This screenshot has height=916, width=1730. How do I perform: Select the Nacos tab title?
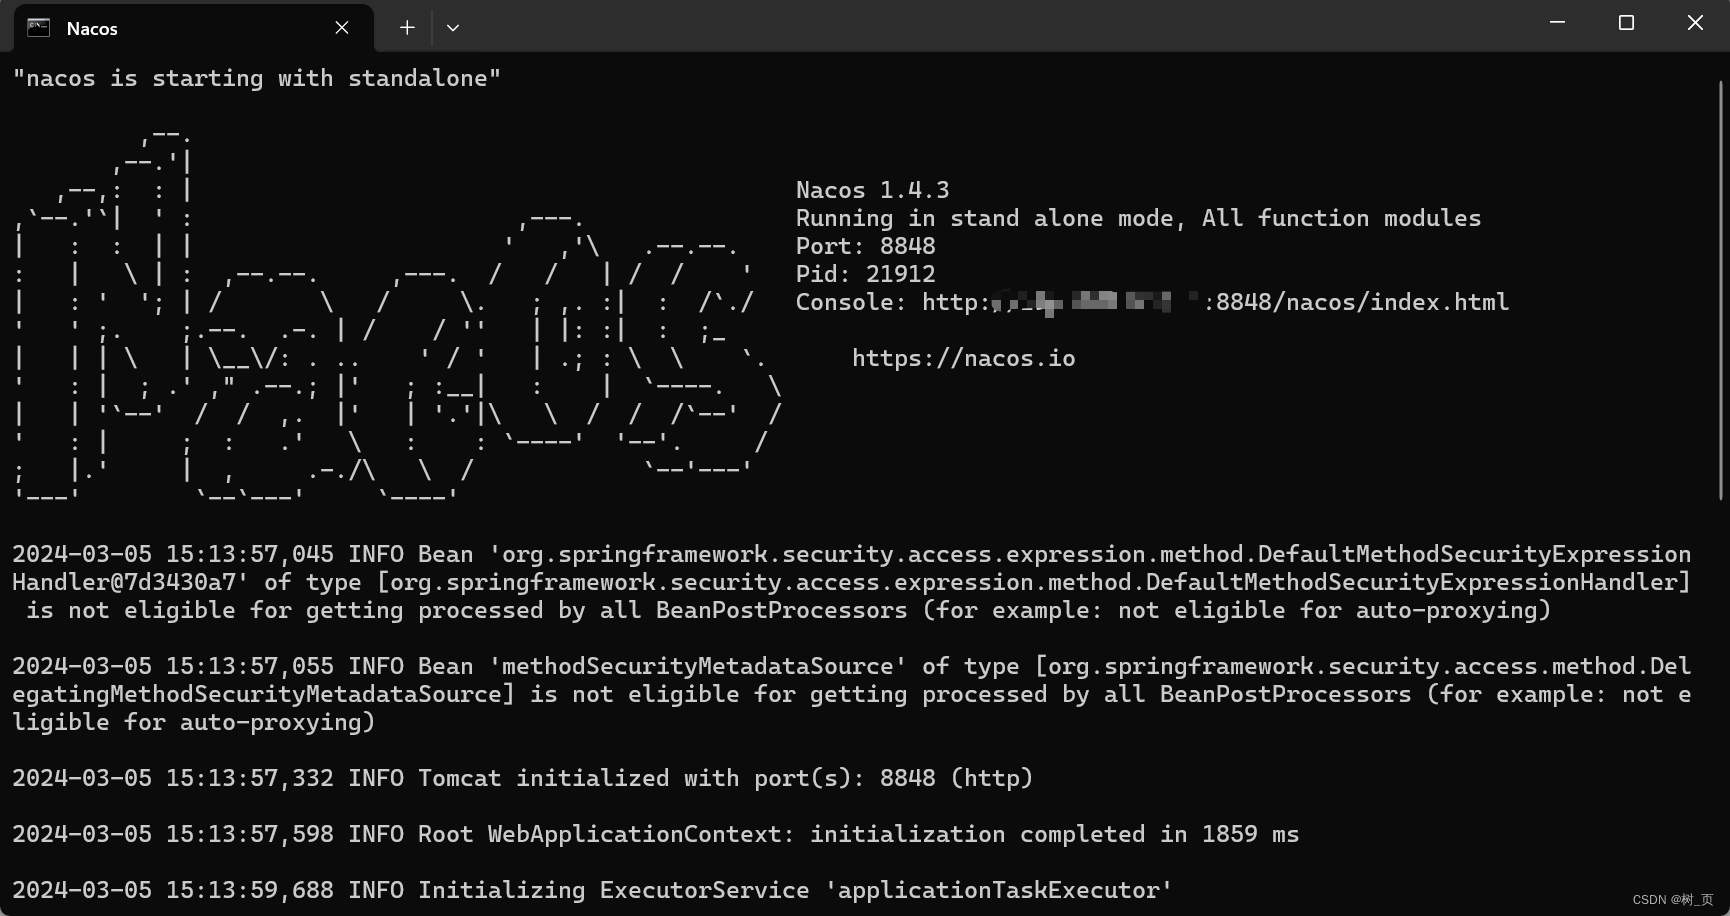pyautogui.click(x=92, y=29)
